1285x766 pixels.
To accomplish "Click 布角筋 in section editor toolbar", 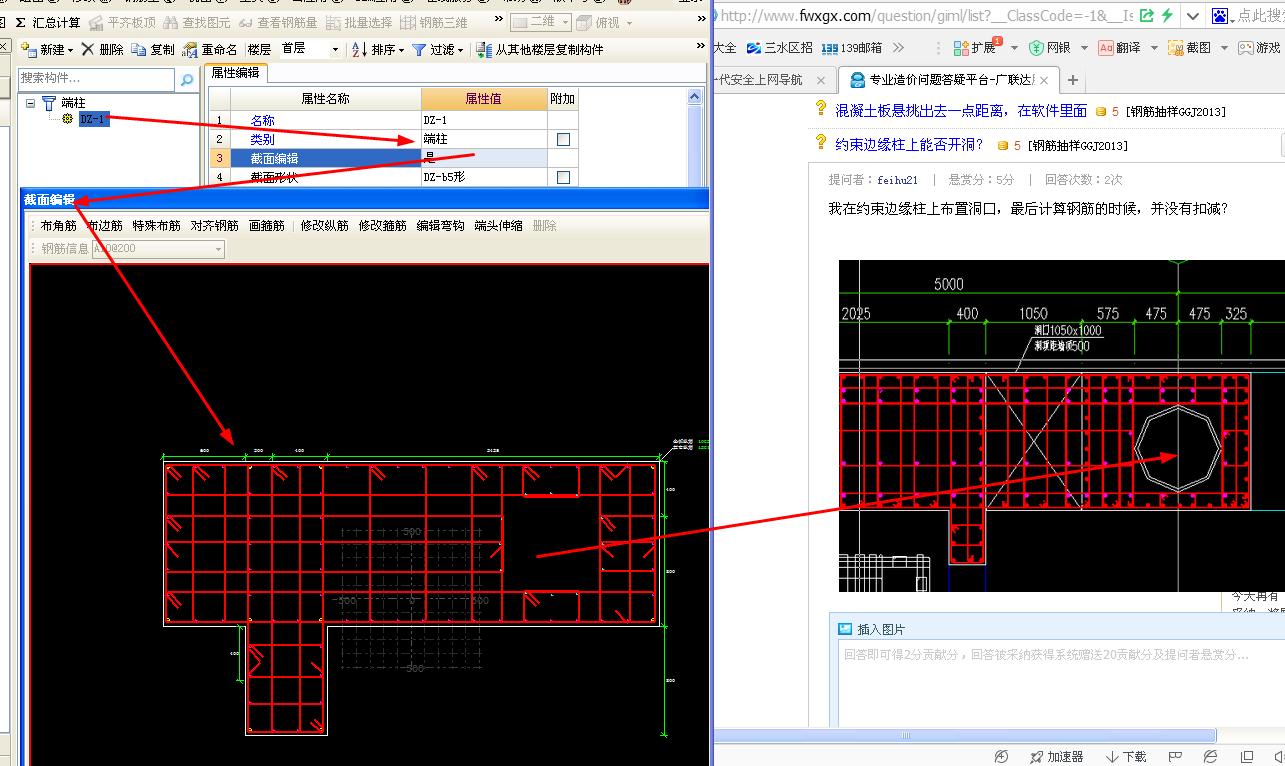I will (x=59, y=226).
